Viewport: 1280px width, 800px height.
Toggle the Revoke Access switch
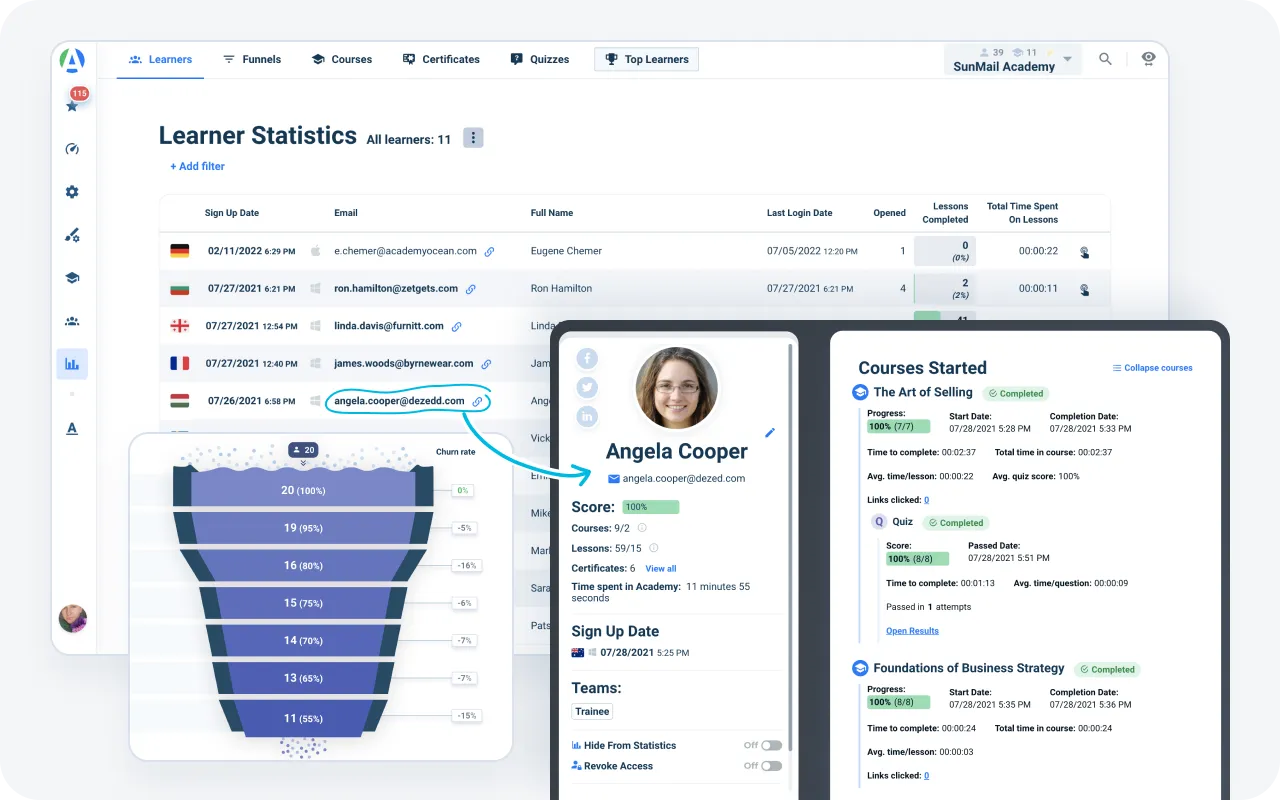[x=770, y=766]
